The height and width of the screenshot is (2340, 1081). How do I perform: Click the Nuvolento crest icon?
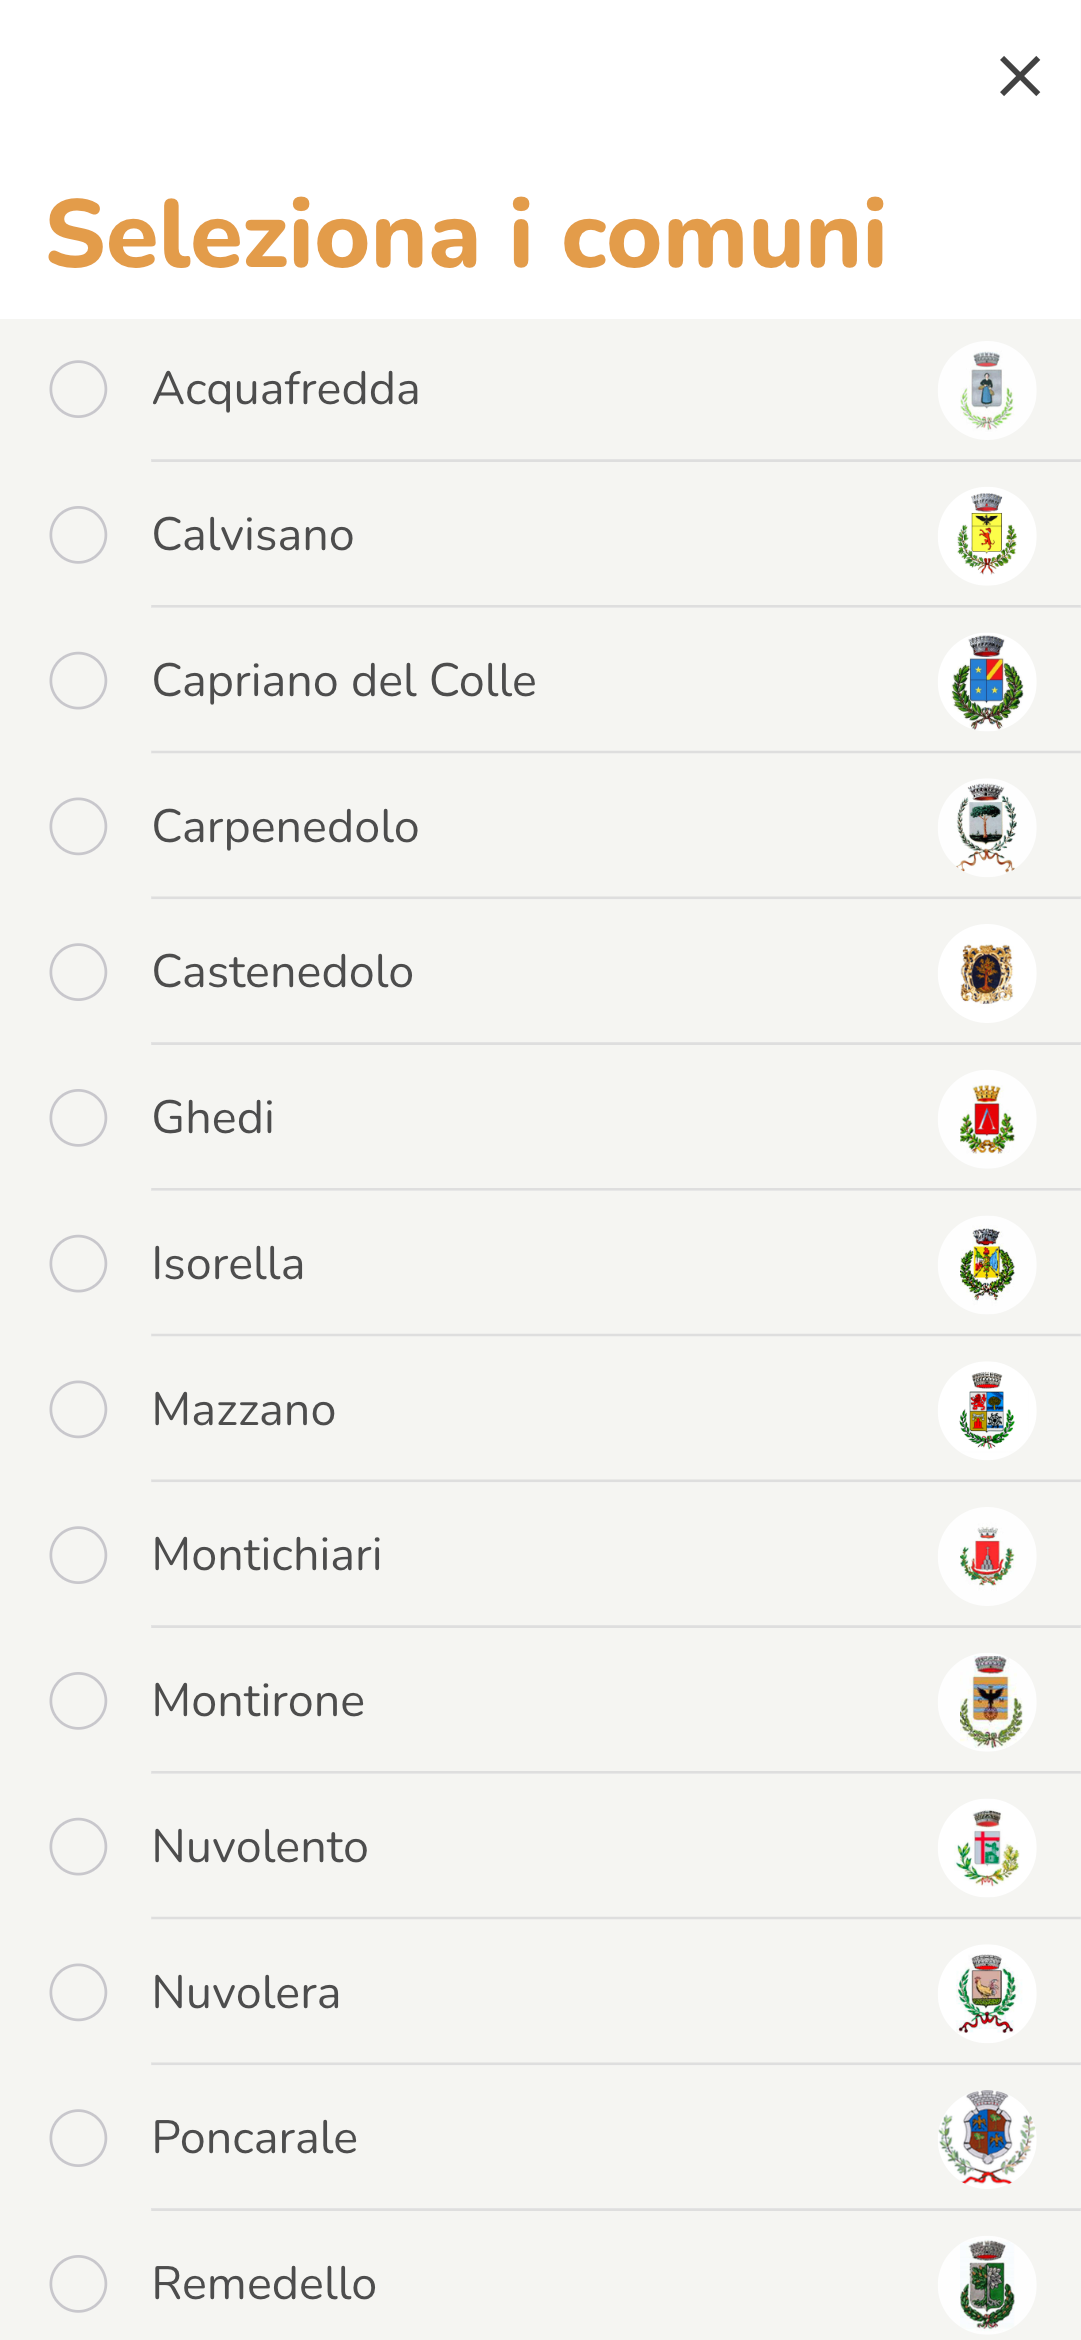pyautogui.click(x=986, y=1848)
